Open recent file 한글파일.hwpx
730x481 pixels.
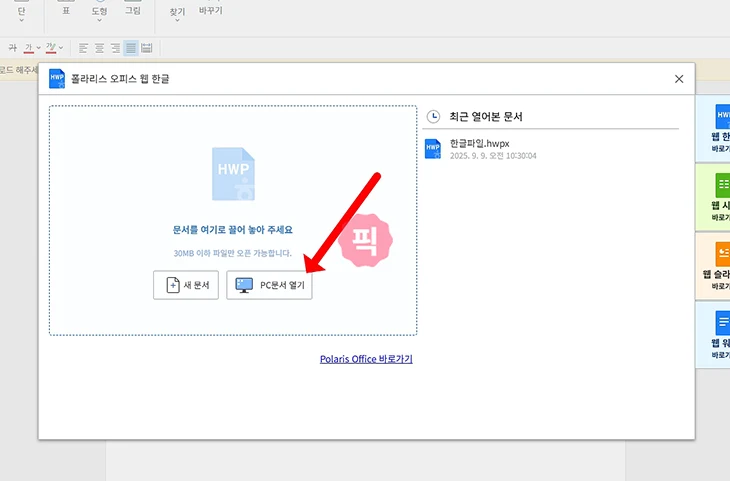pos(493,149)
